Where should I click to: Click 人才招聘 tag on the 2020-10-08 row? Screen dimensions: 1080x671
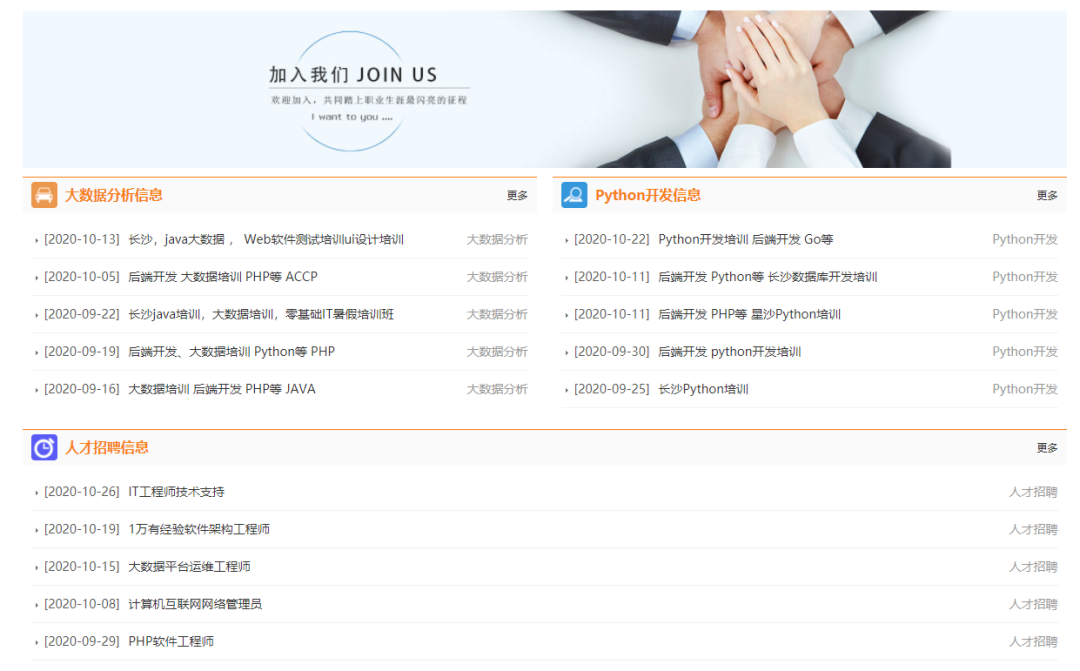coord(1033,604)
